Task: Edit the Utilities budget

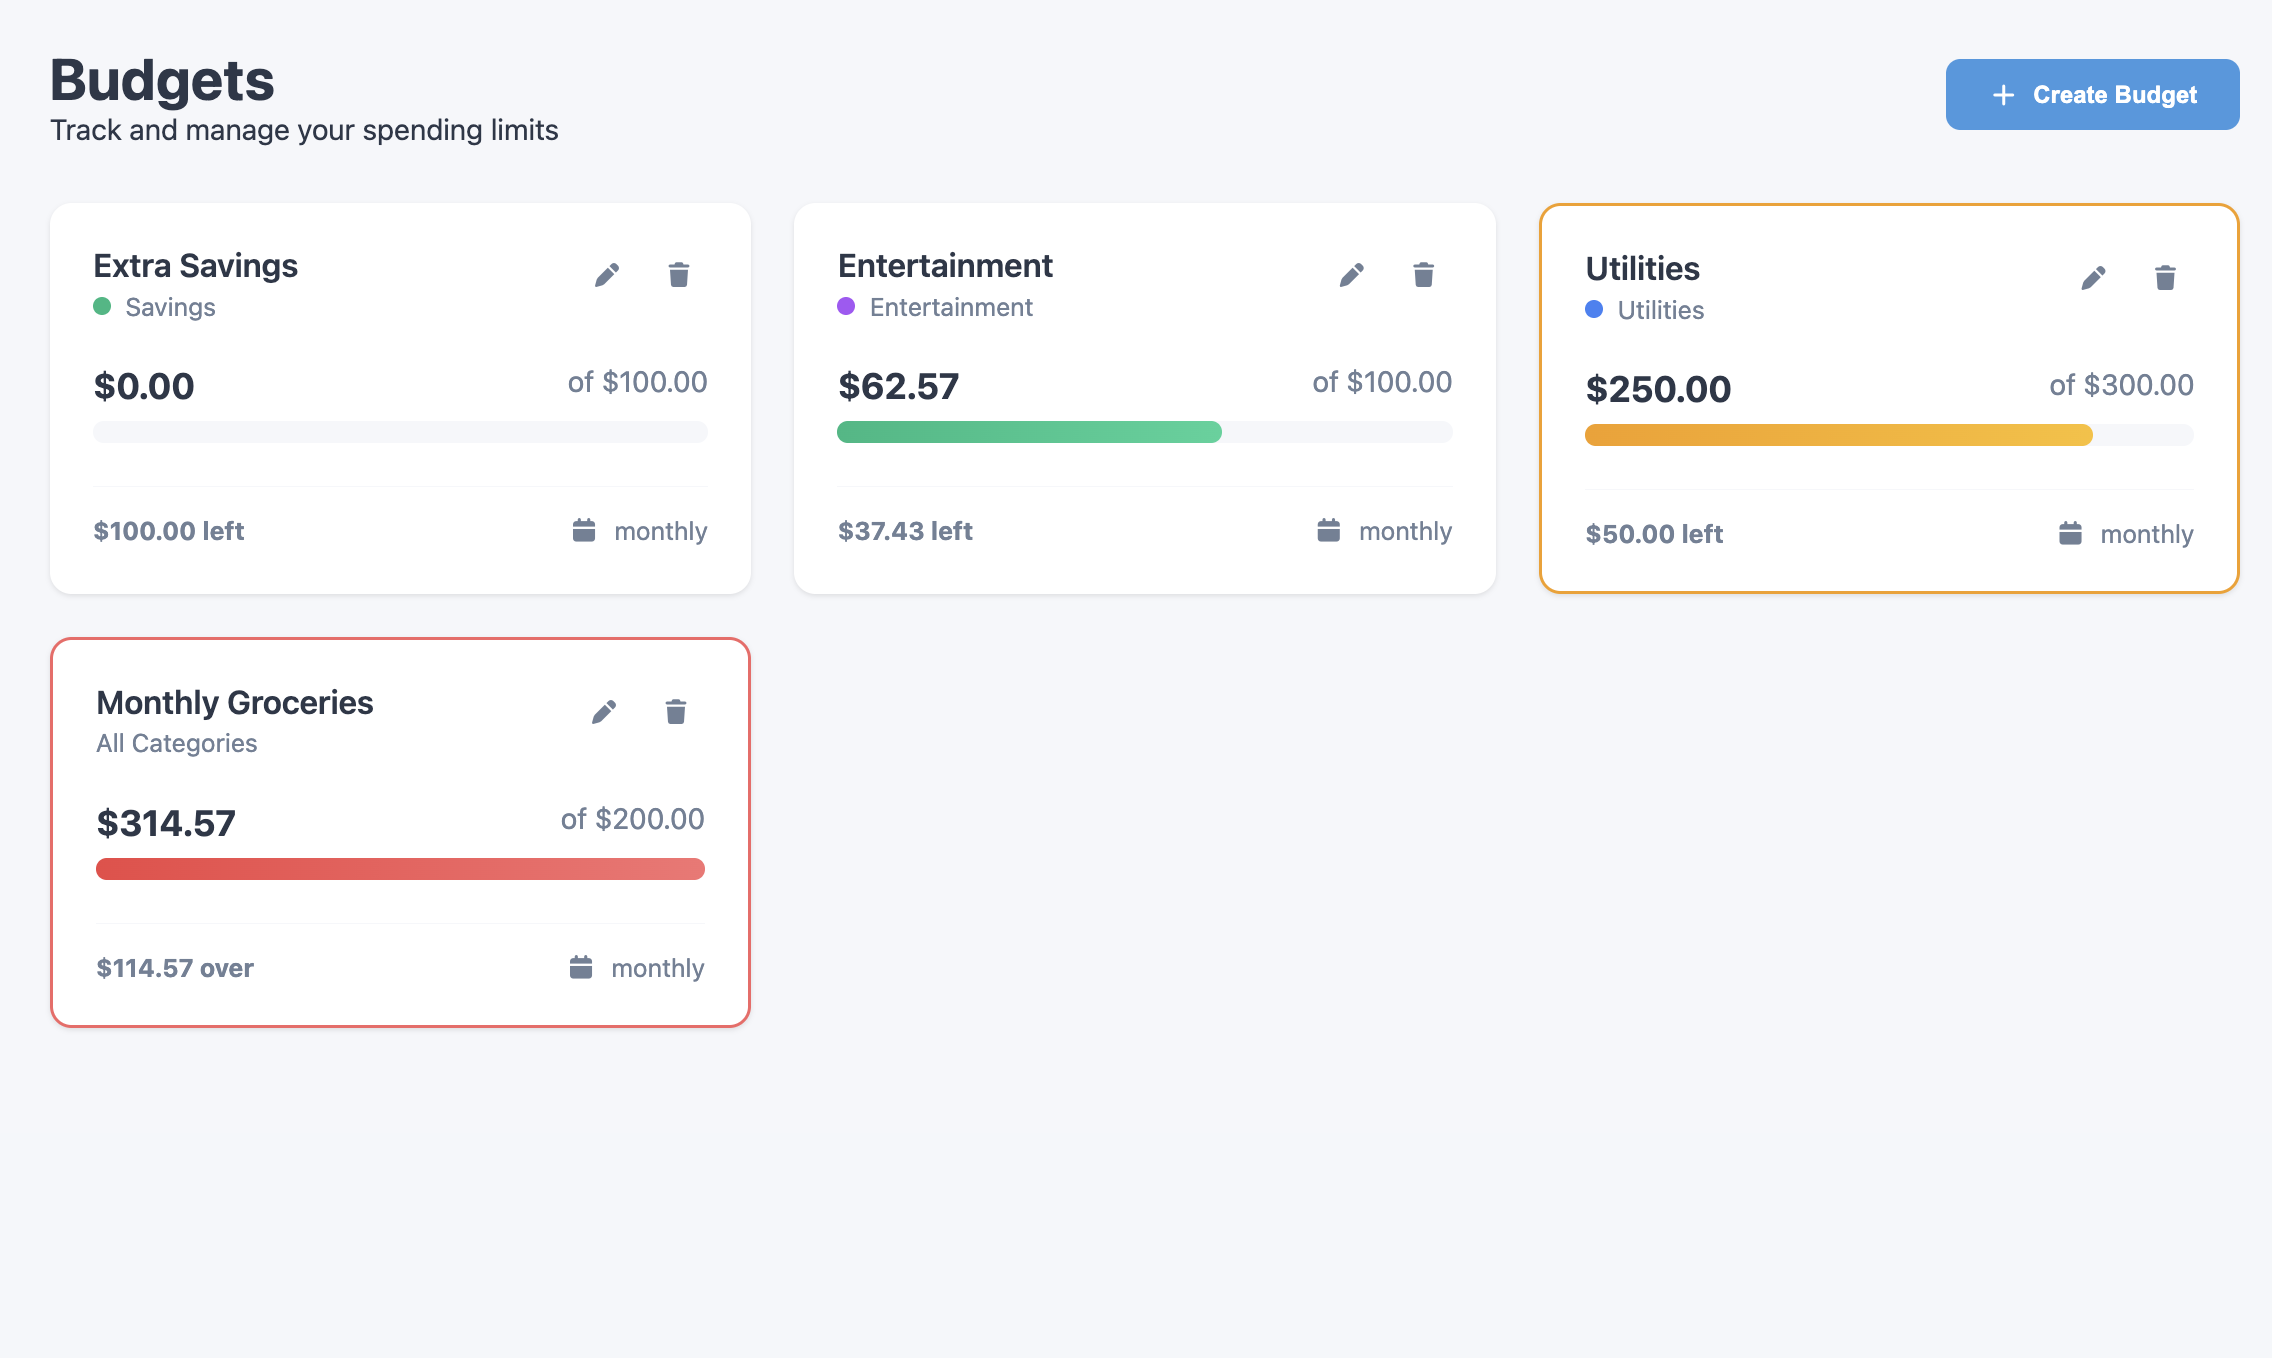Action: [x=2094, y=278]
